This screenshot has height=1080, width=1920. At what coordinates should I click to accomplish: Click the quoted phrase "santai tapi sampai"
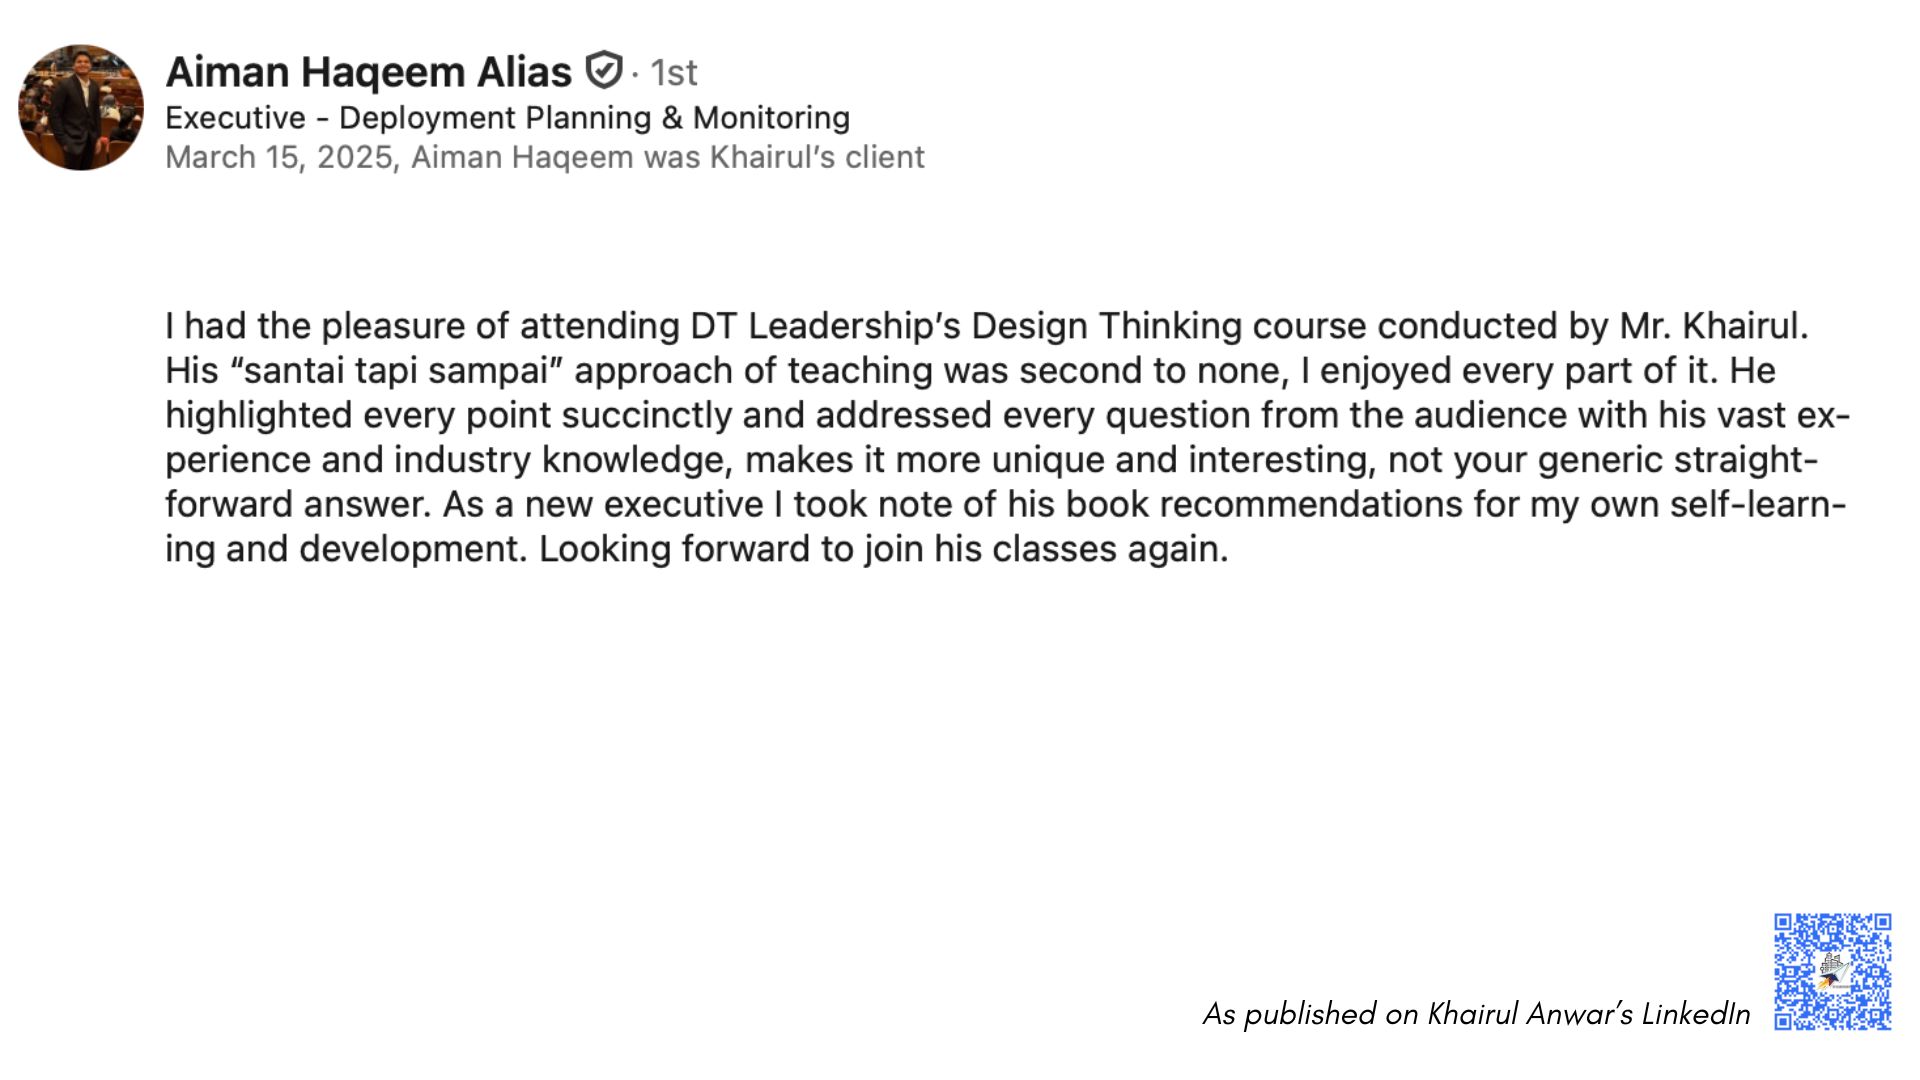[396, 371]
